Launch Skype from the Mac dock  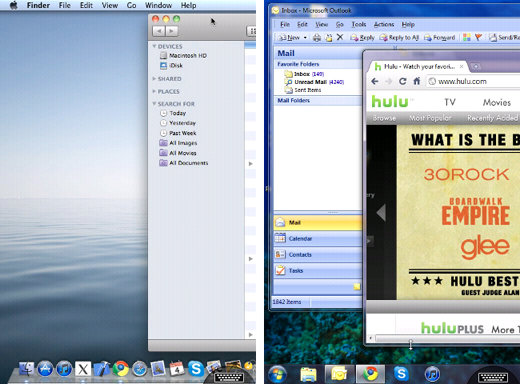click(x=196, y=369)
